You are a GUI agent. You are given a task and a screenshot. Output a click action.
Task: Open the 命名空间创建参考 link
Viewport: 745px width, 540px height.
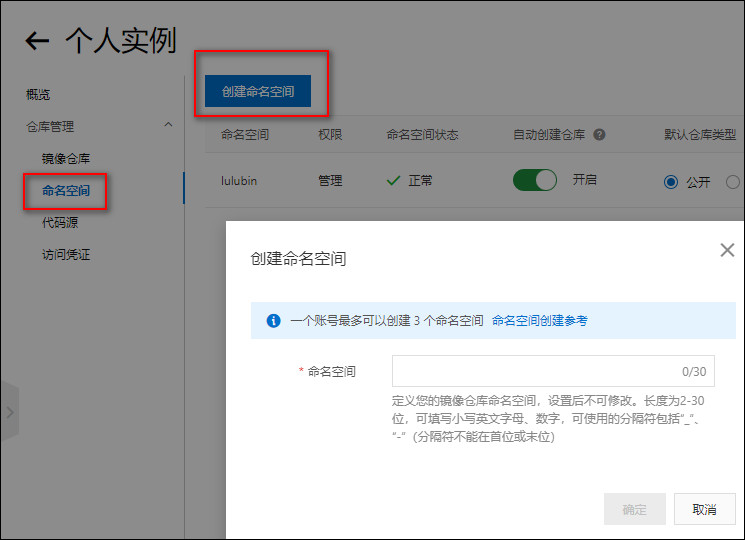pyautogui.click(x=540, y=321)
